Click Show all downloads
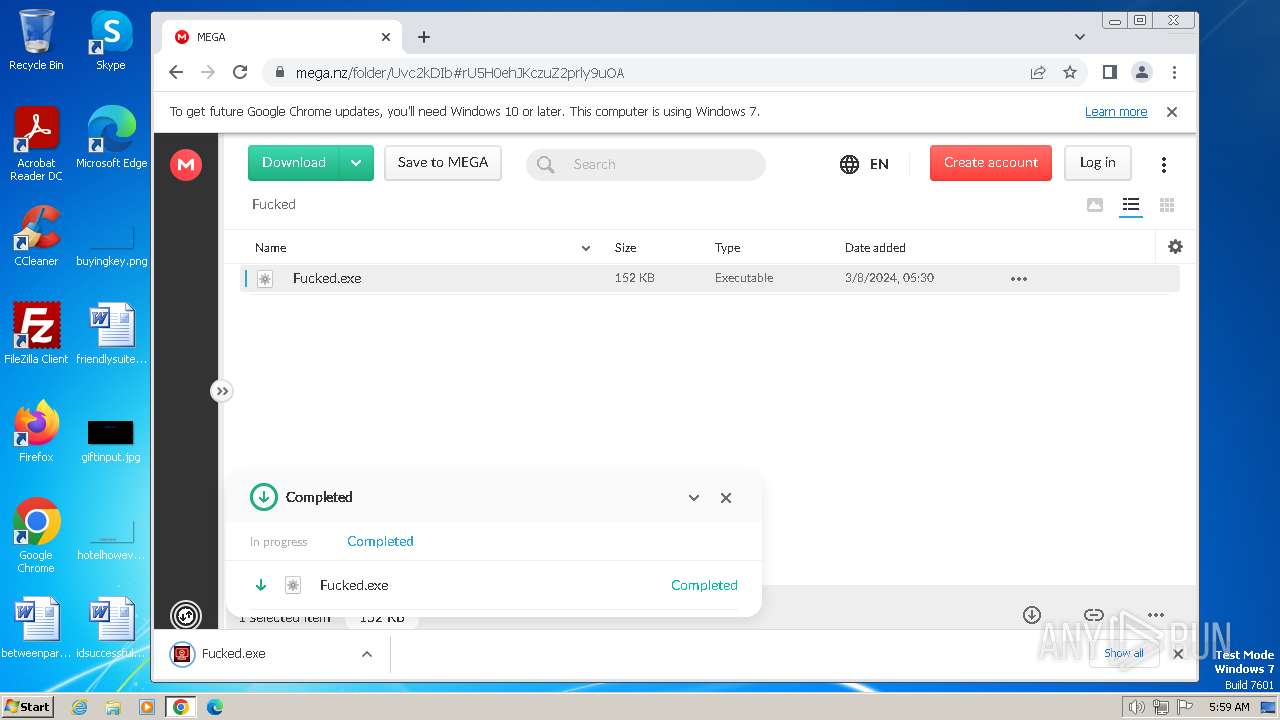The image size is (1280, 720). click(1124, 653)
